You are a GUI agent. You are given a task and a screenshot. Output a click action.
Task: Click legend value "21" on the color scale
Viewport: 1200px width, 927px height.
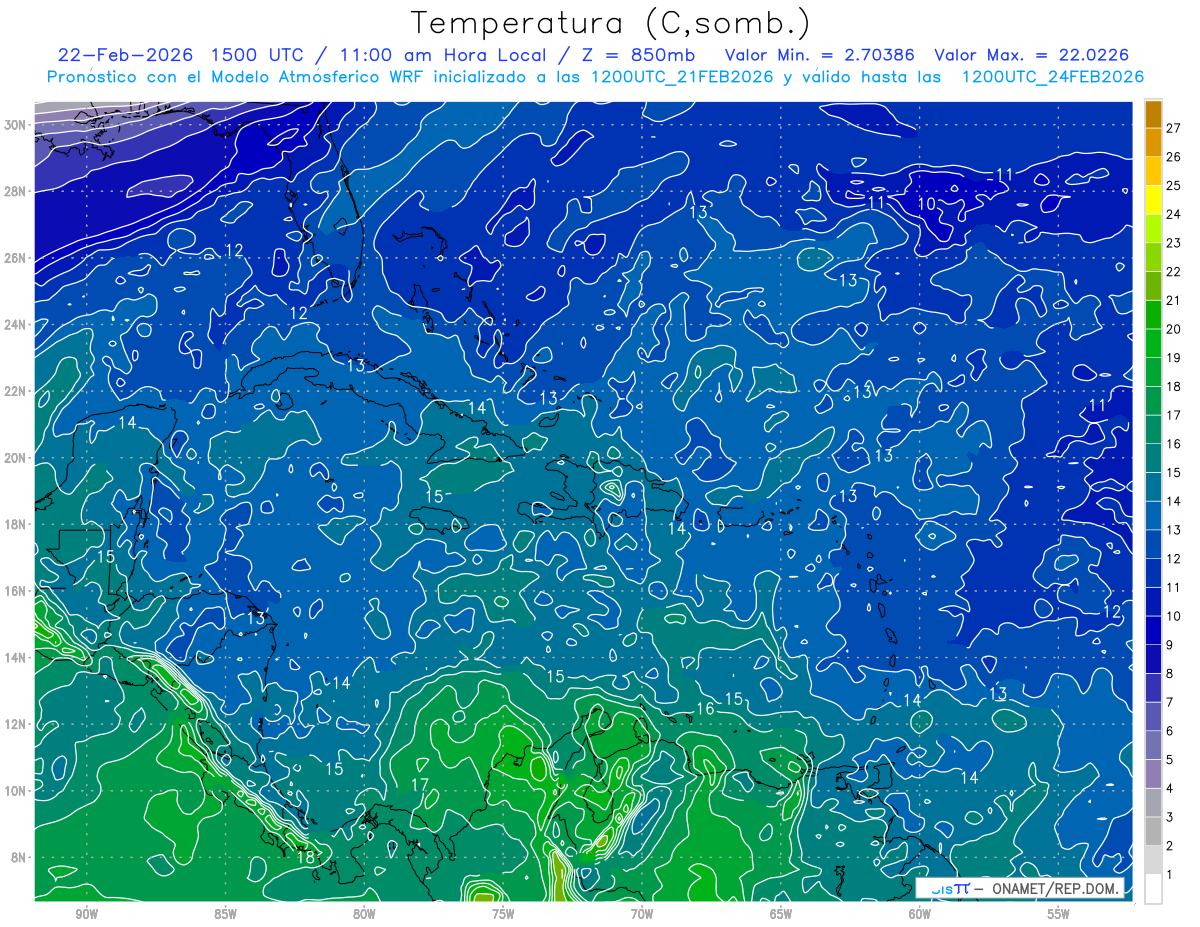(x=1173, y=300)
